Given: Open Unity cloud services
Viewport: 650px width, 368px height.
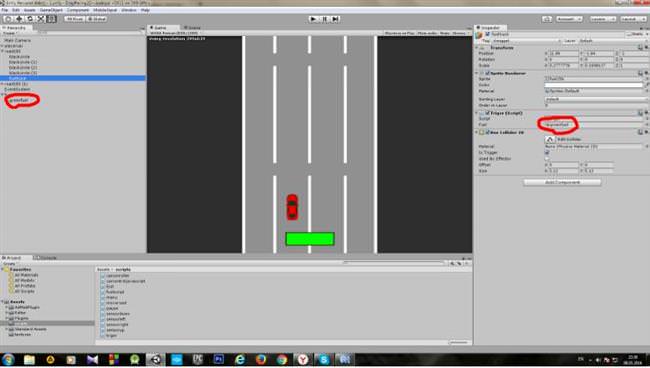Looking at the screenshot, I should coord(547,19).
